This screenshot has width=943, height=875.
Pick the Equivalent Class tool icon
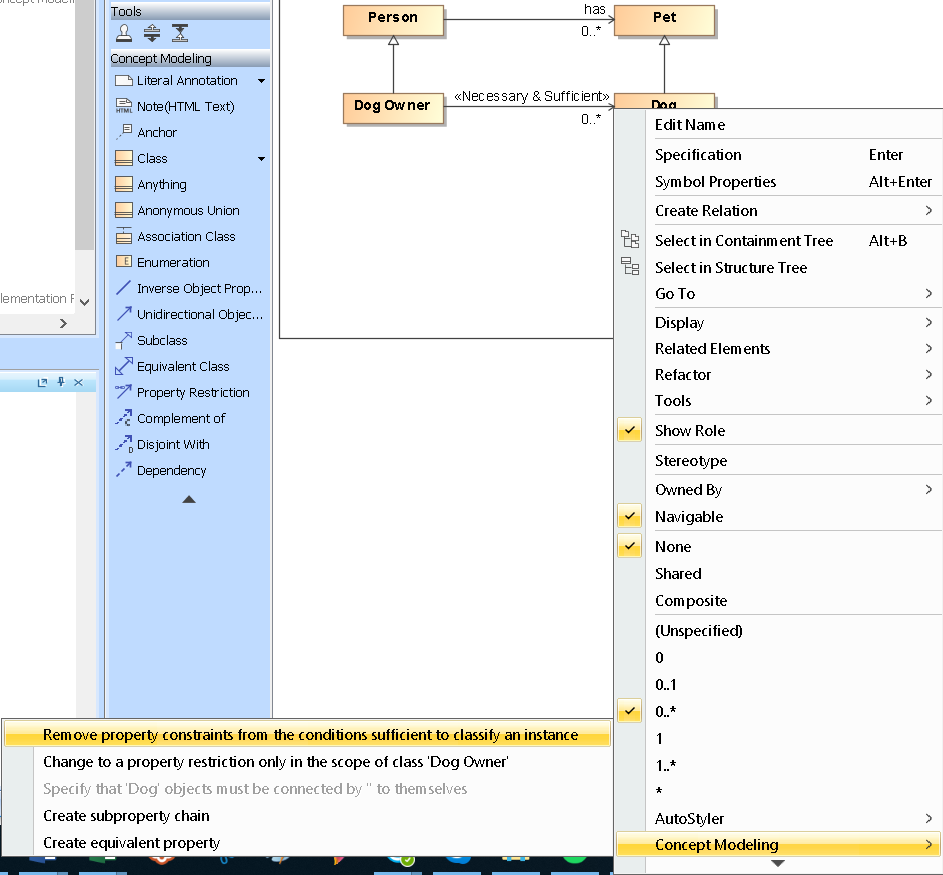pyautogui.click(x=124, y=367)
